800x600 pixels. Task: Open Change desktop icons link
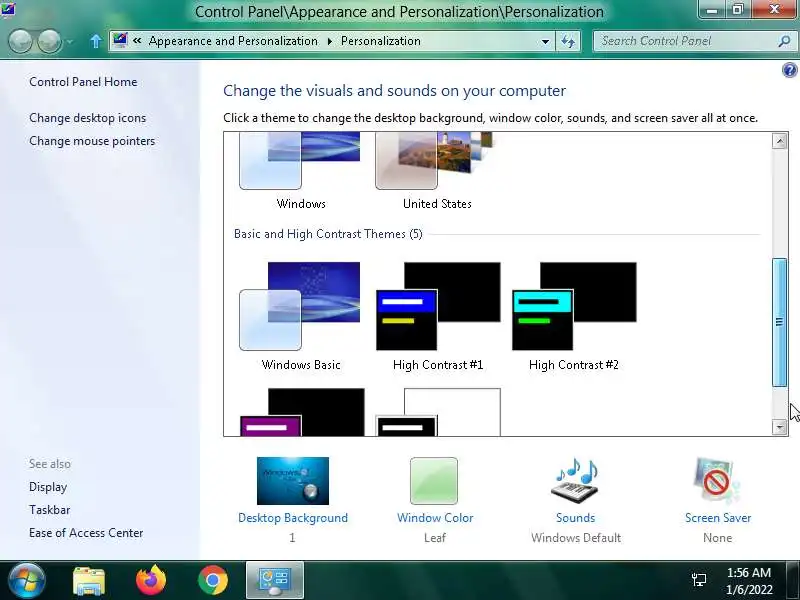[x=88, y=118]
